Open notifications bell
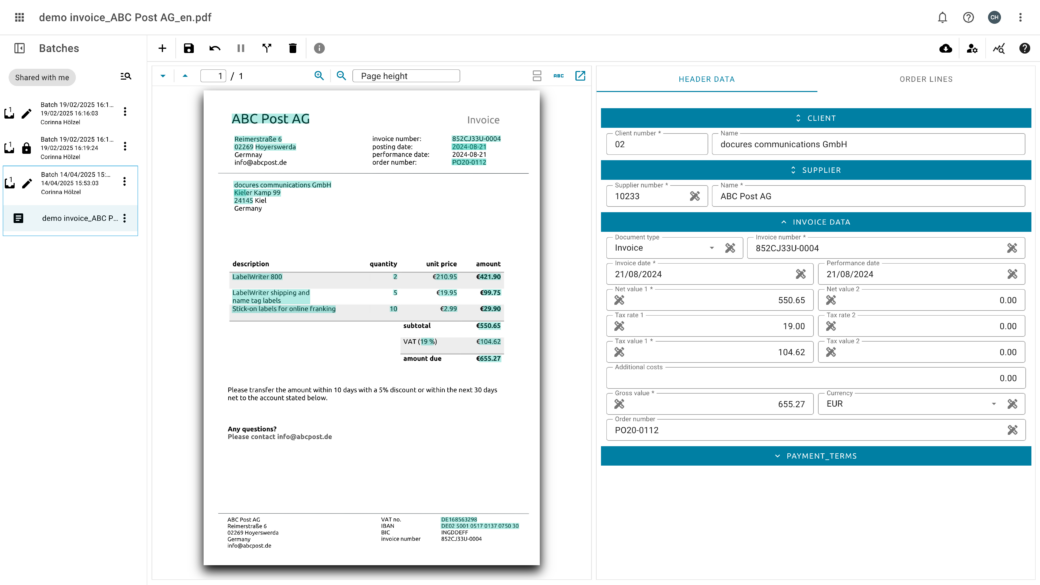The image size is (1040, 585). point(942,17)
